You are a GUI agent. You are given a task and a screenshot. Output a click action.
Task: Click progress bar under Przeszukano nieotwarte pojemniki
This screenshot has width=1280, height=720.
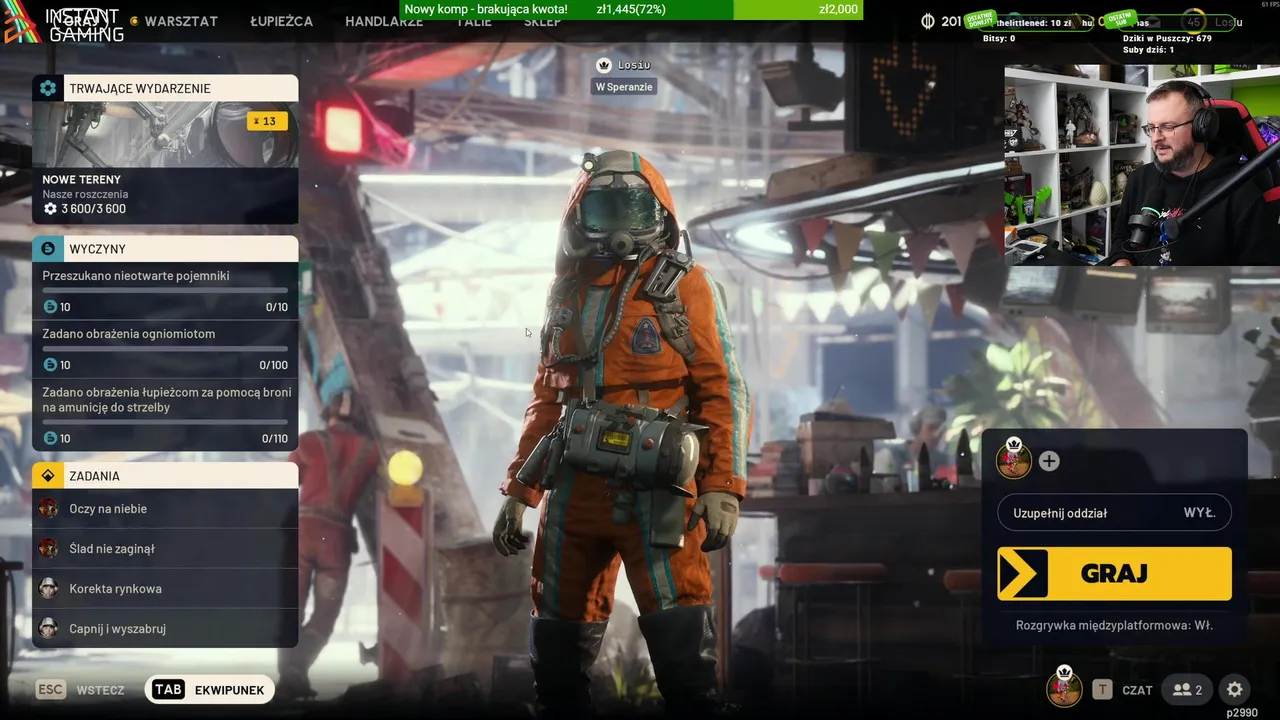click(165, 291)
